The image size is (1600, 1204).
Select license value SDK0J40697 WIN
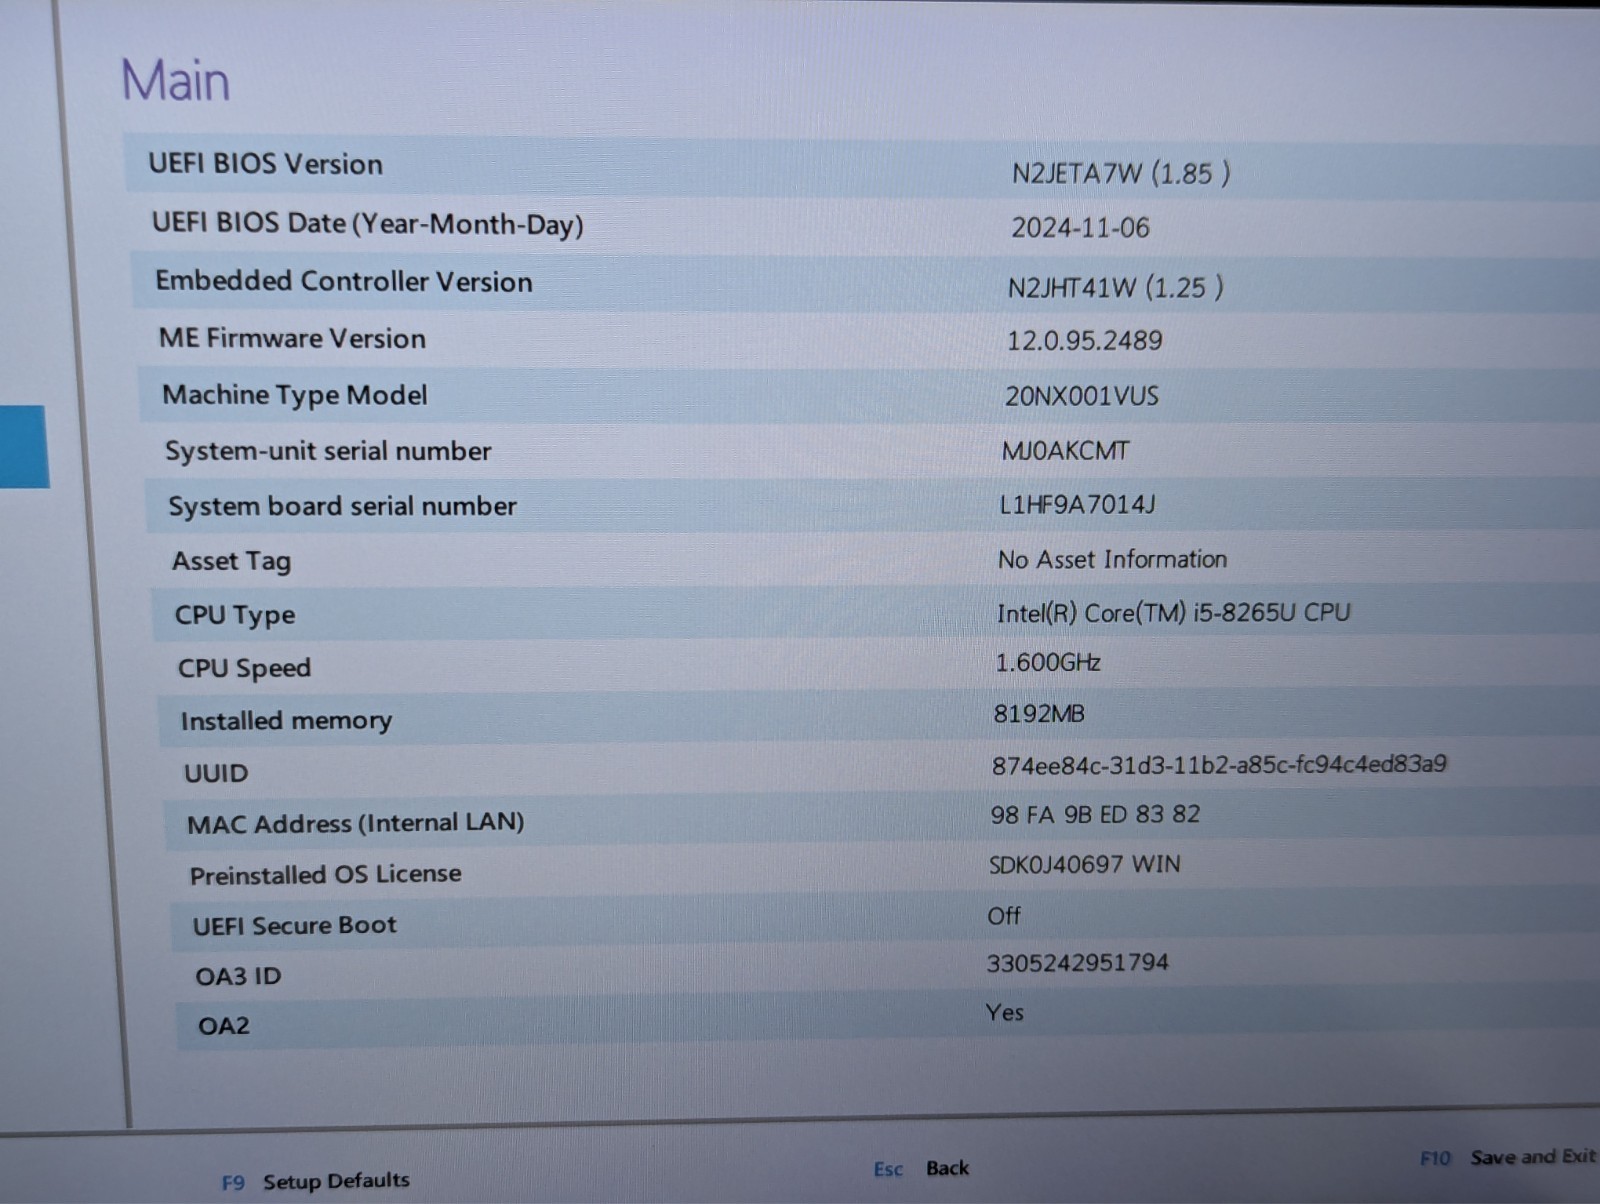pyautogui.click(x=1084, y=864)
